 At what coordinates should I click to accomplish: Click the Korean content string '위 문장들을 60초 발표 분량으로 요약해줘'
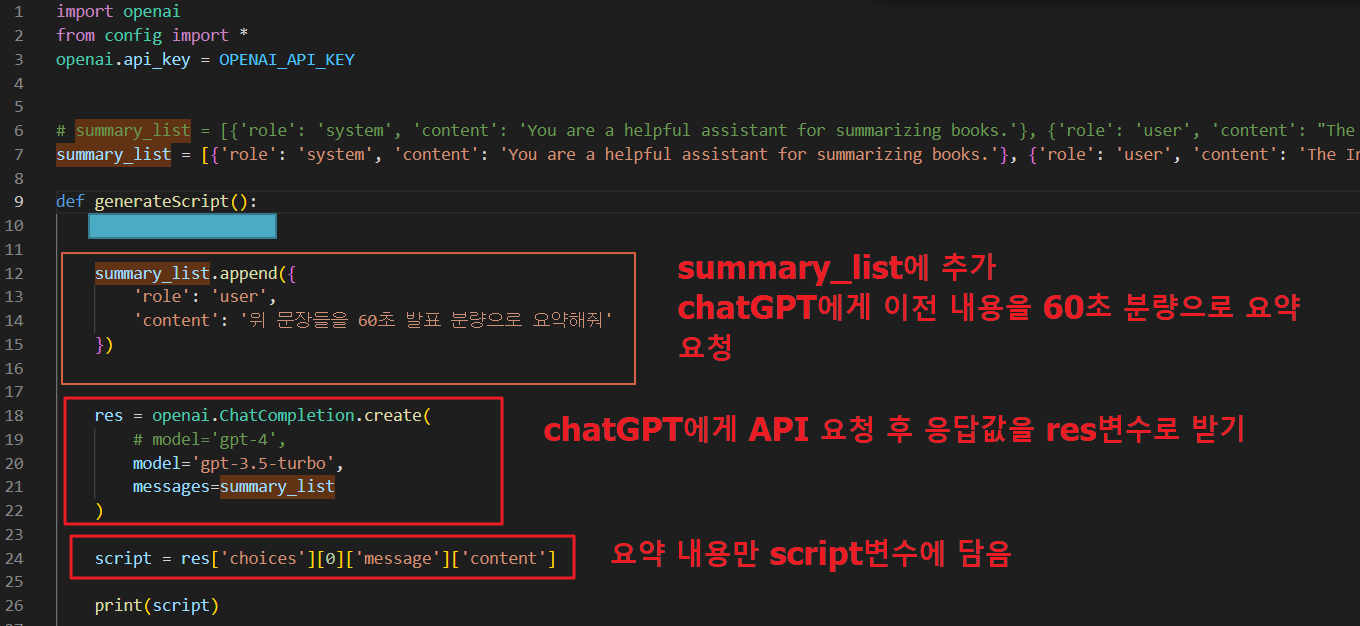(427, 320)
